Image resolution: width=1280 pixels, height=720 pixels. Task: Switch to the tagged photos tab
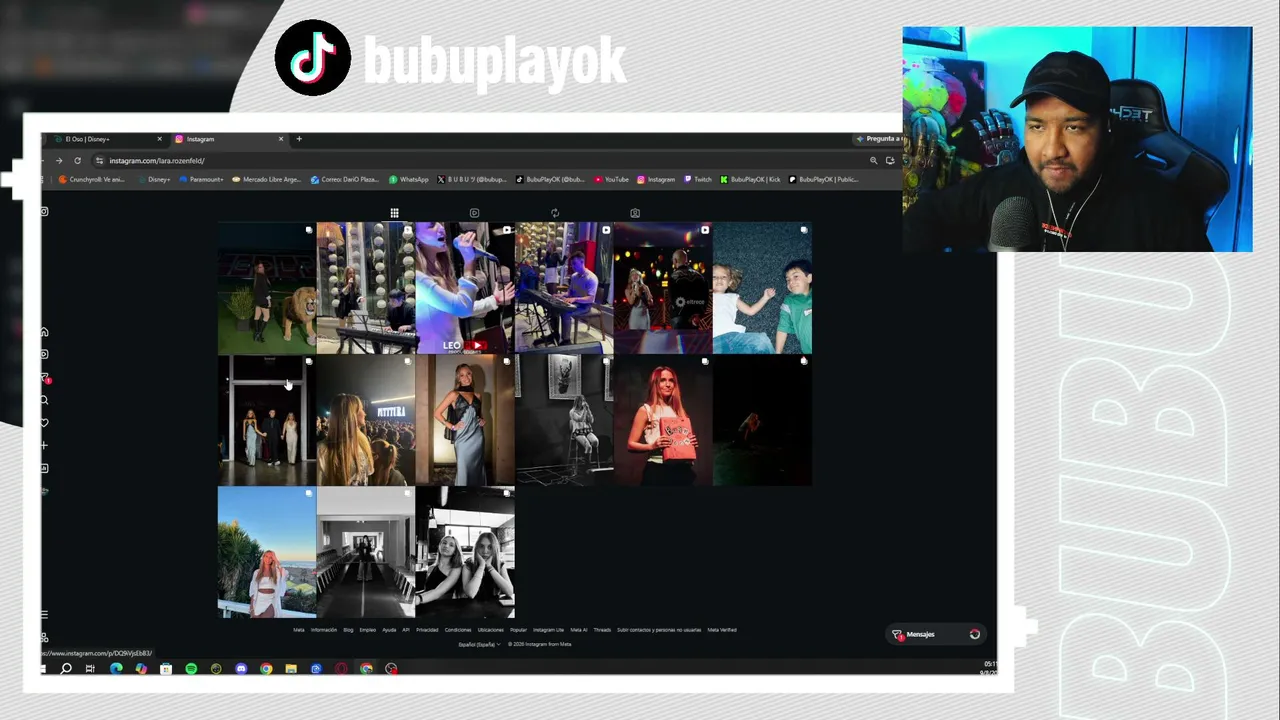634,213
